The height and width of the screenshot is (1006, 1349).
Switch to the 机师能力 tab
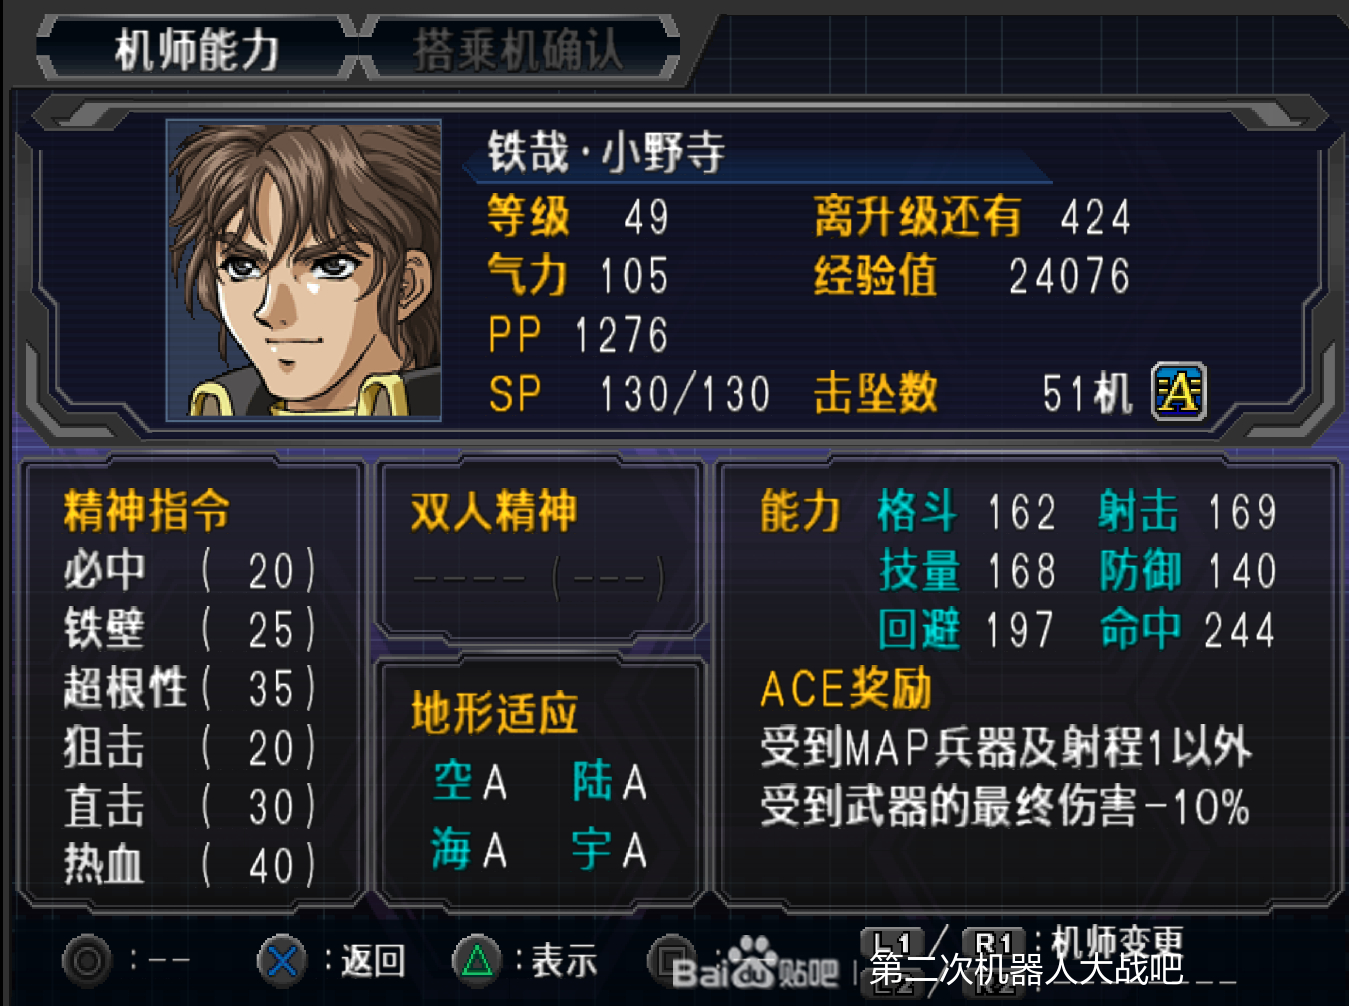[x=196, y=48]
